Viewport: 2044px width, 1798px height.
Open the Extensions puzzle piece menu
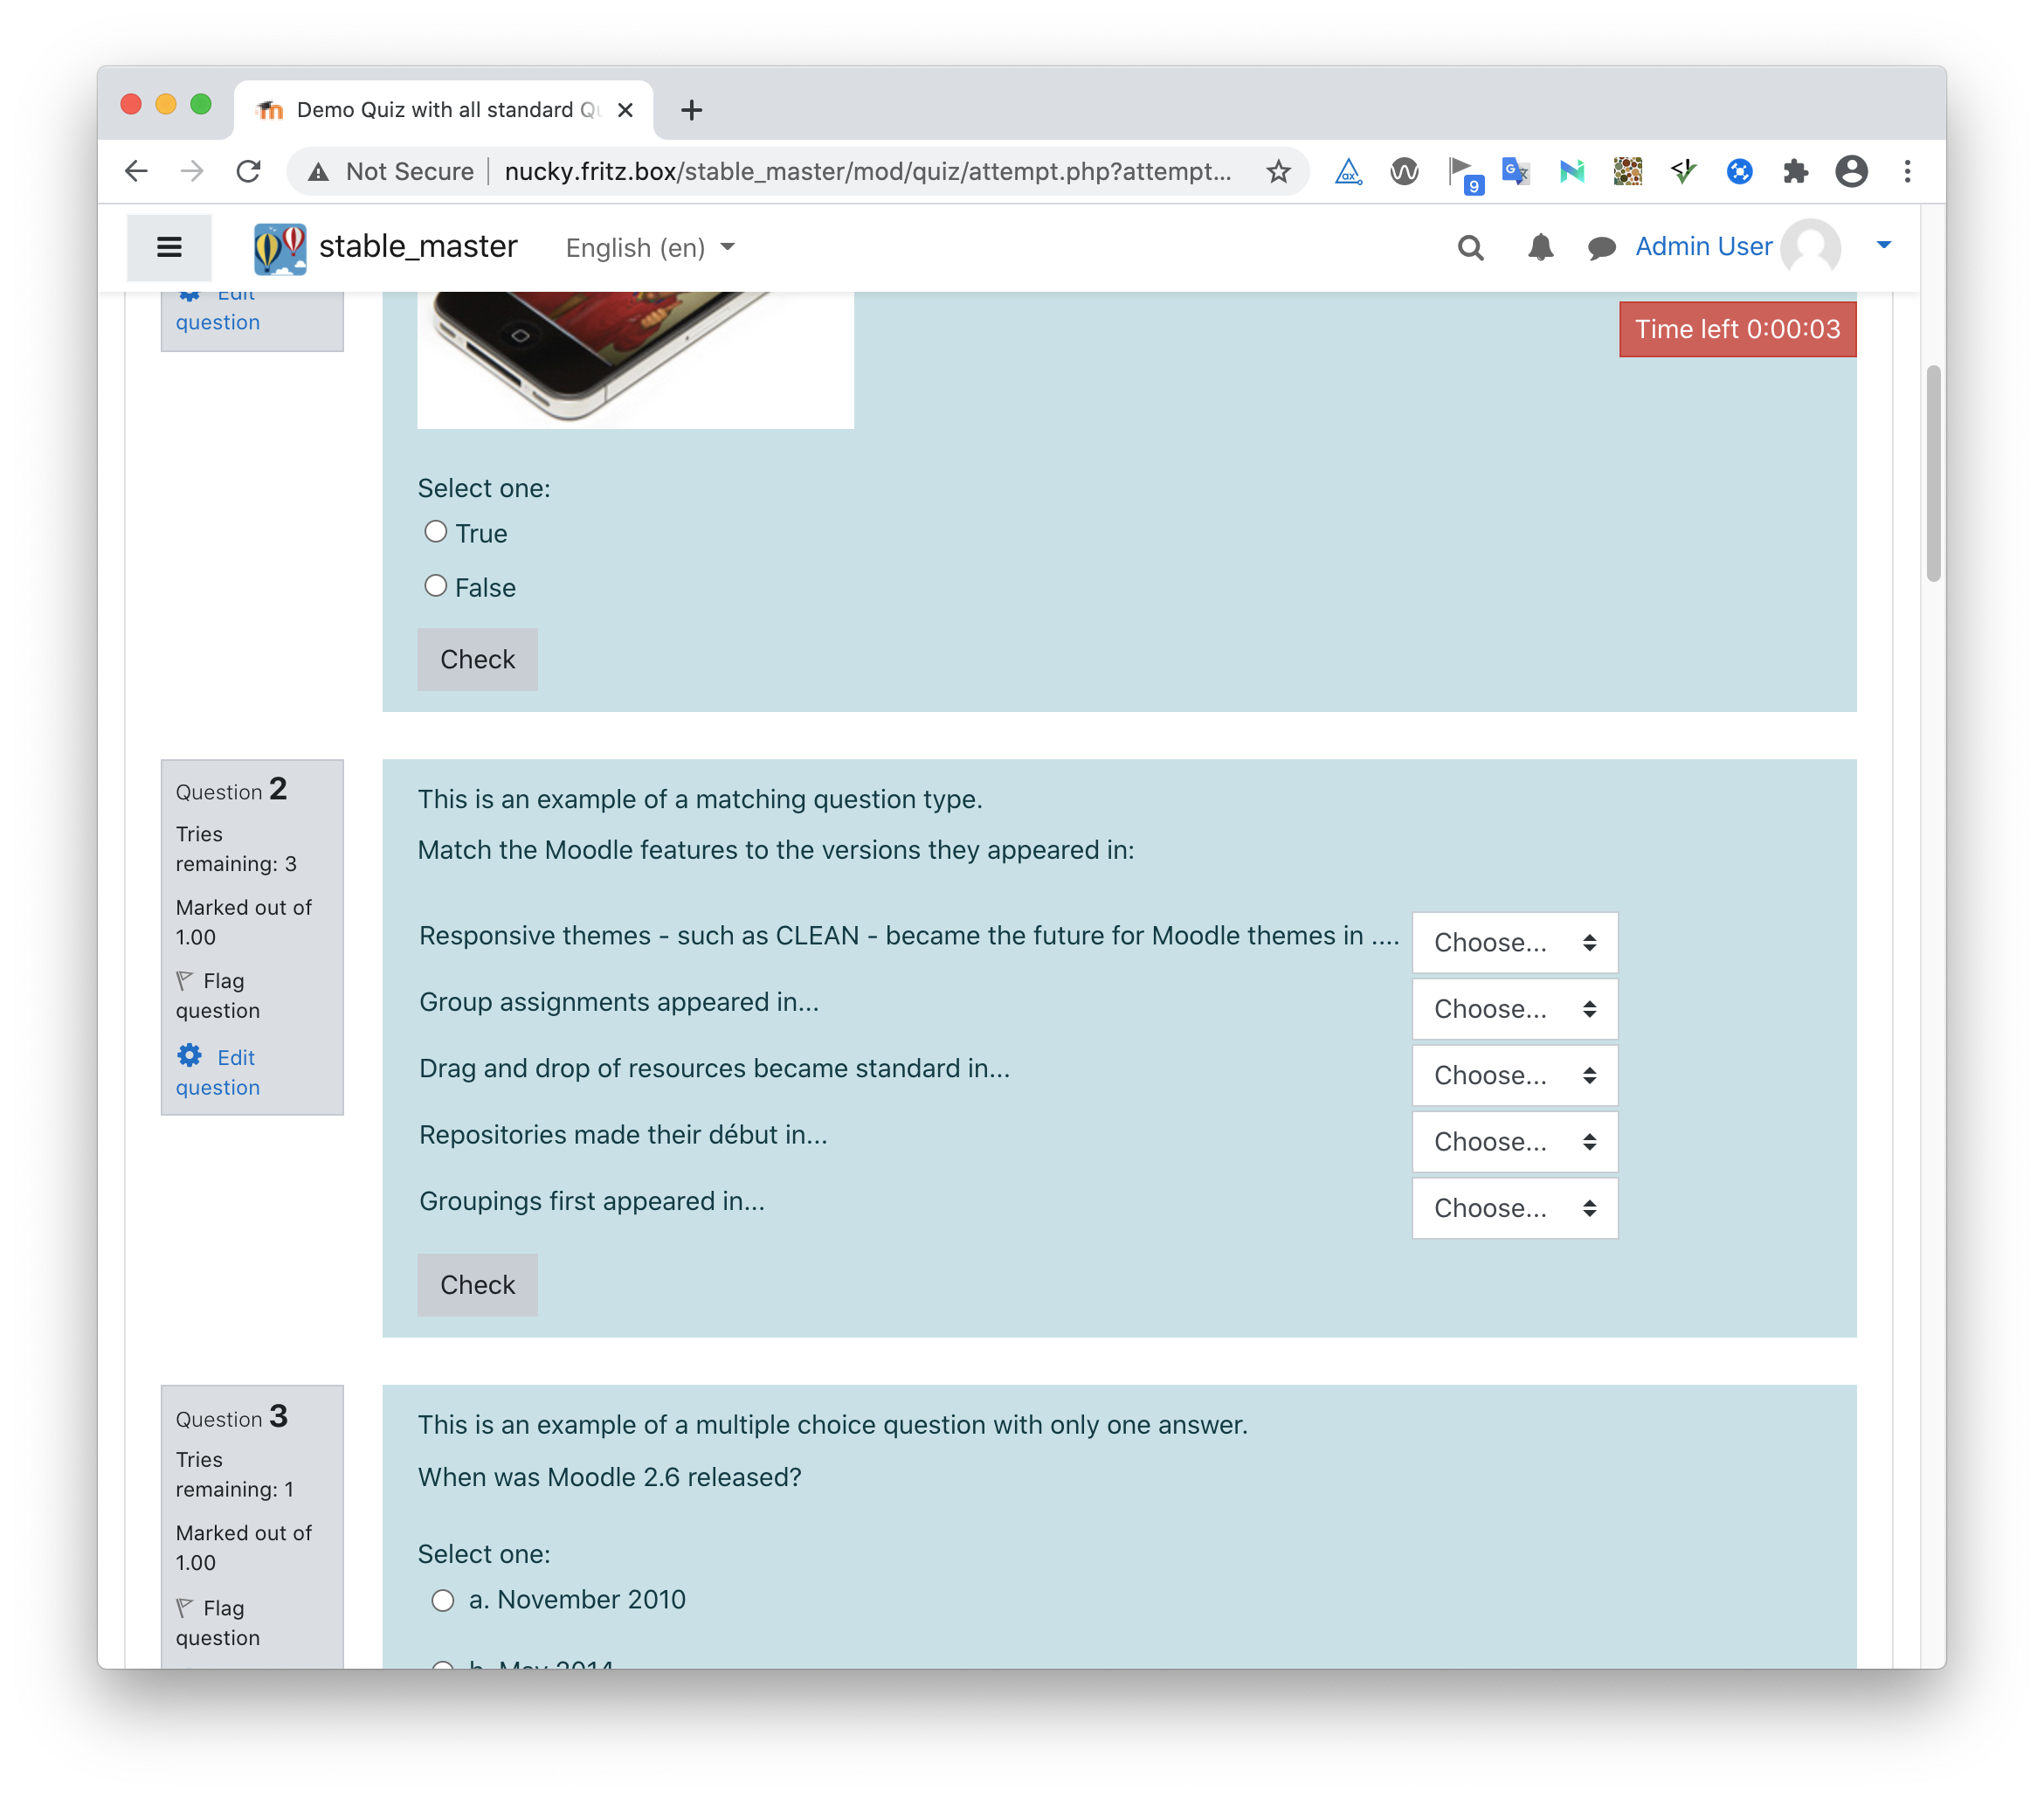1795,171
